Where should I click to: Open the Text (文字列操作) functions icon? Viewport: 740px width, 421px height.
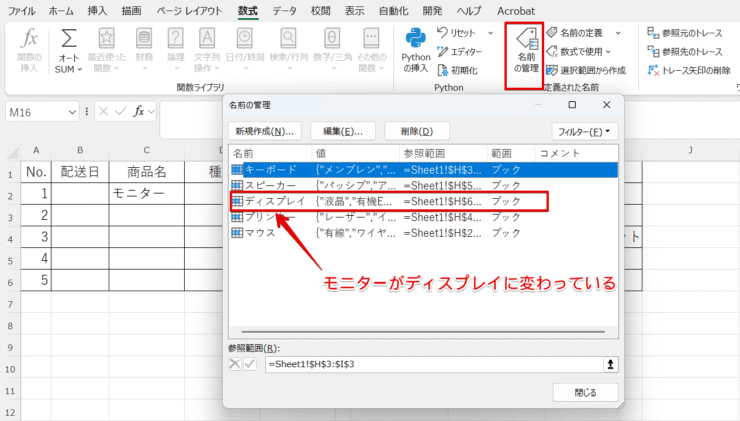[x=207, y=39]
